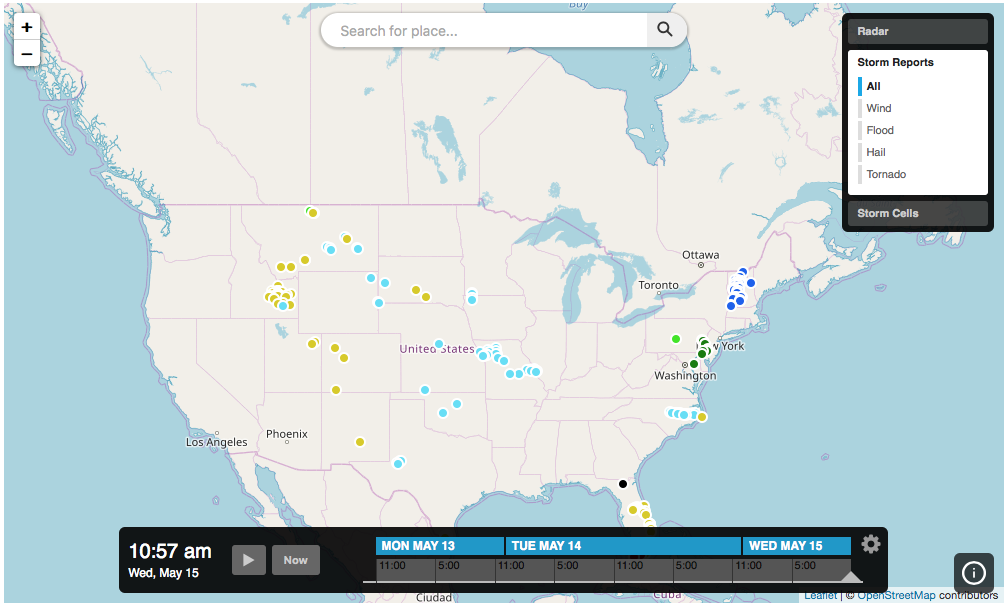
Task: Expand the Radar panel header
Action: tap(917, 31)
